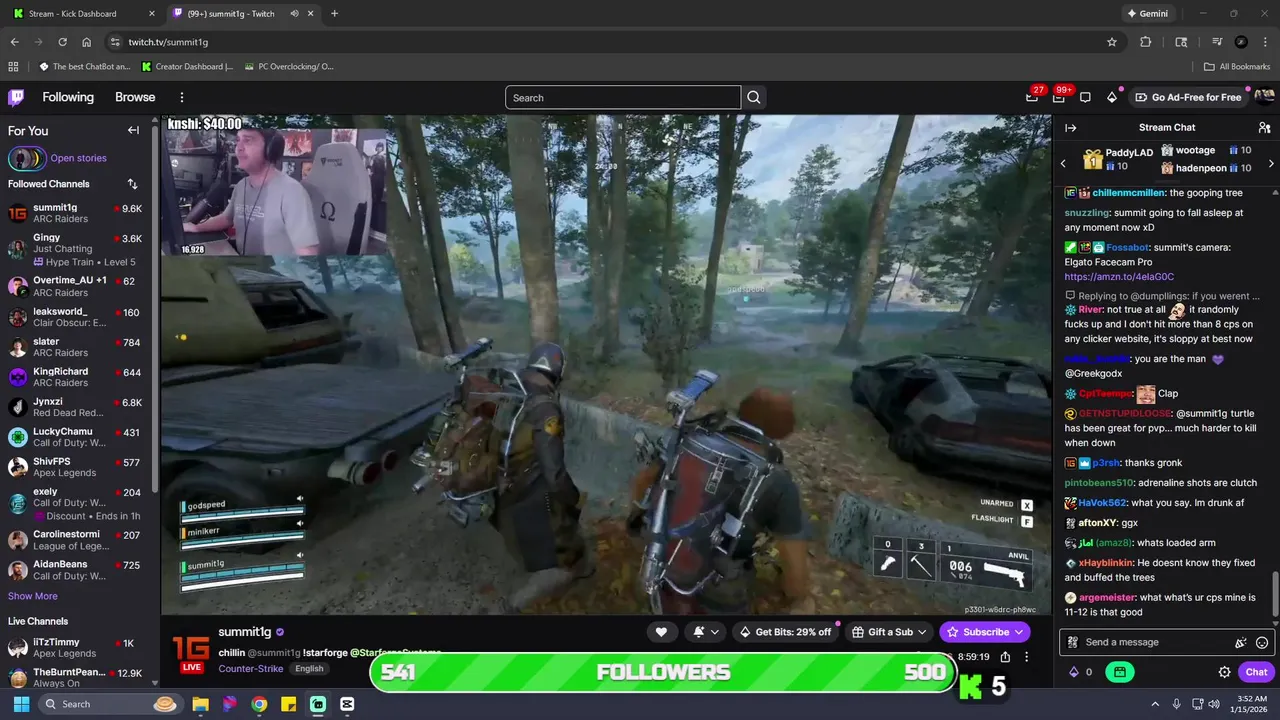Collapse Stream Chat panel arrow
The image size is (1280, 720).
[1070, 128]
